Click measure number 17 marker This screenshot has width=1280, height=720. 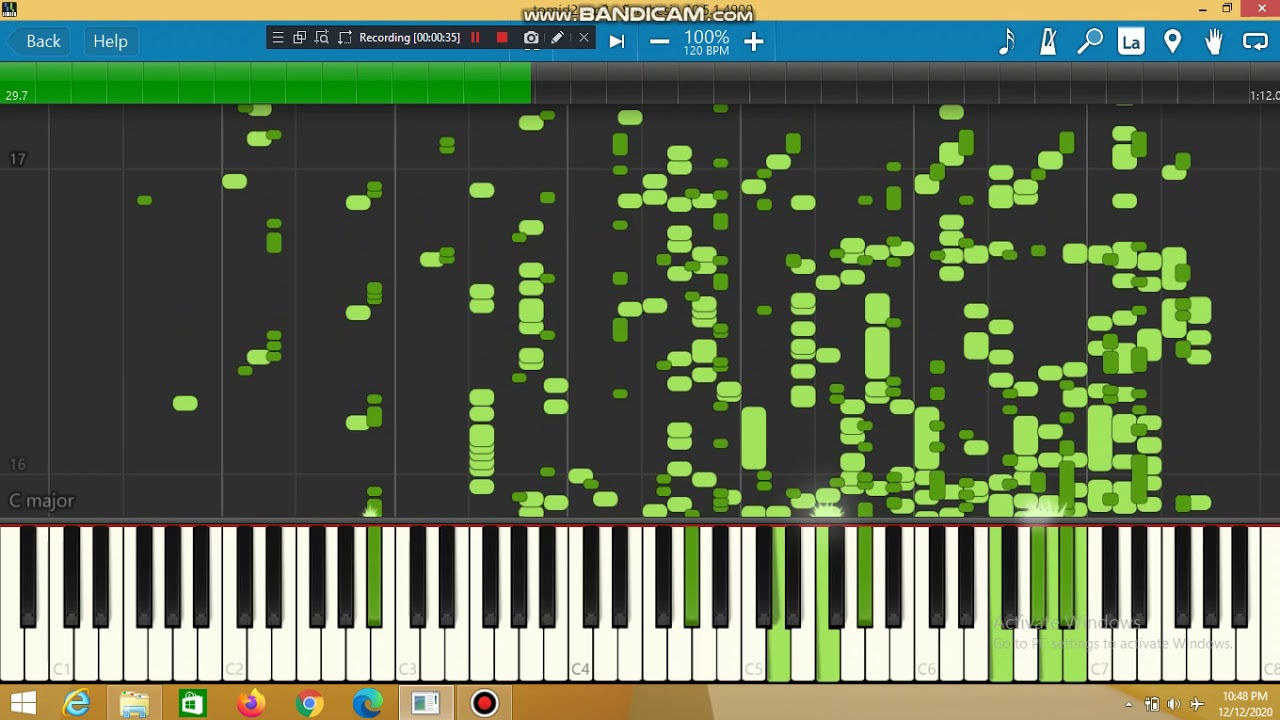click(x=17, y=158)
